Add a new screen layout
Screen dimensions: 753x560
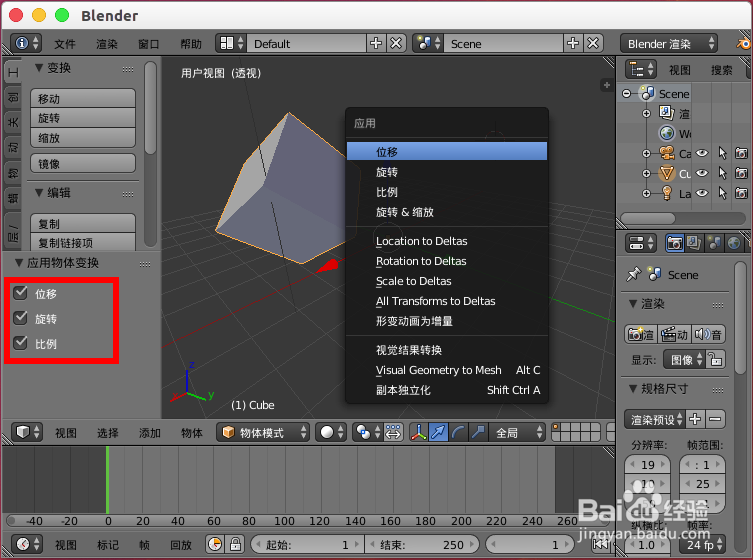tap(376, 43)
